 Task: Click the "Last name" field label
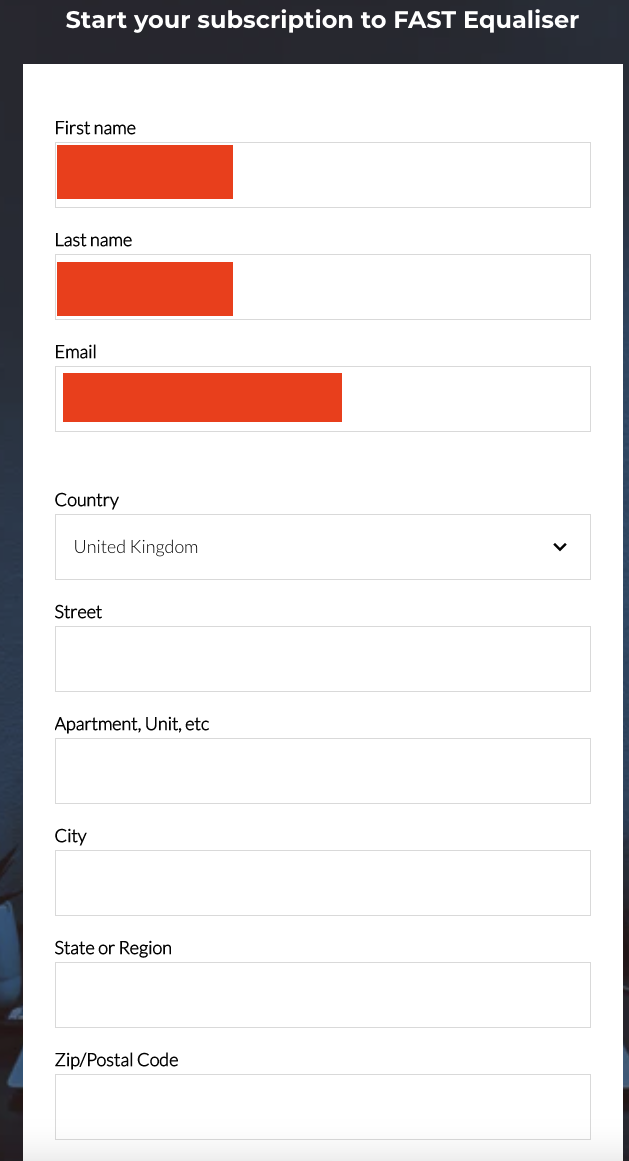click(93, 240)
